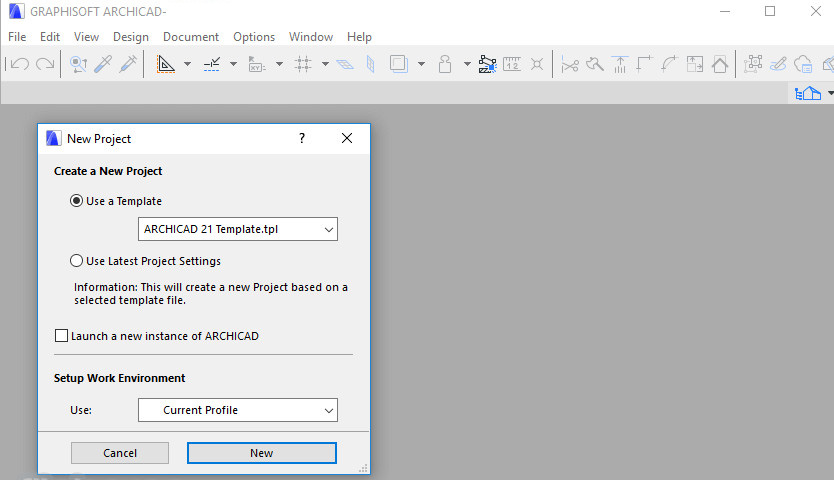Open the Current Profile dropdown
Viewport: 834px width, 480px height.
coord(238,410)
